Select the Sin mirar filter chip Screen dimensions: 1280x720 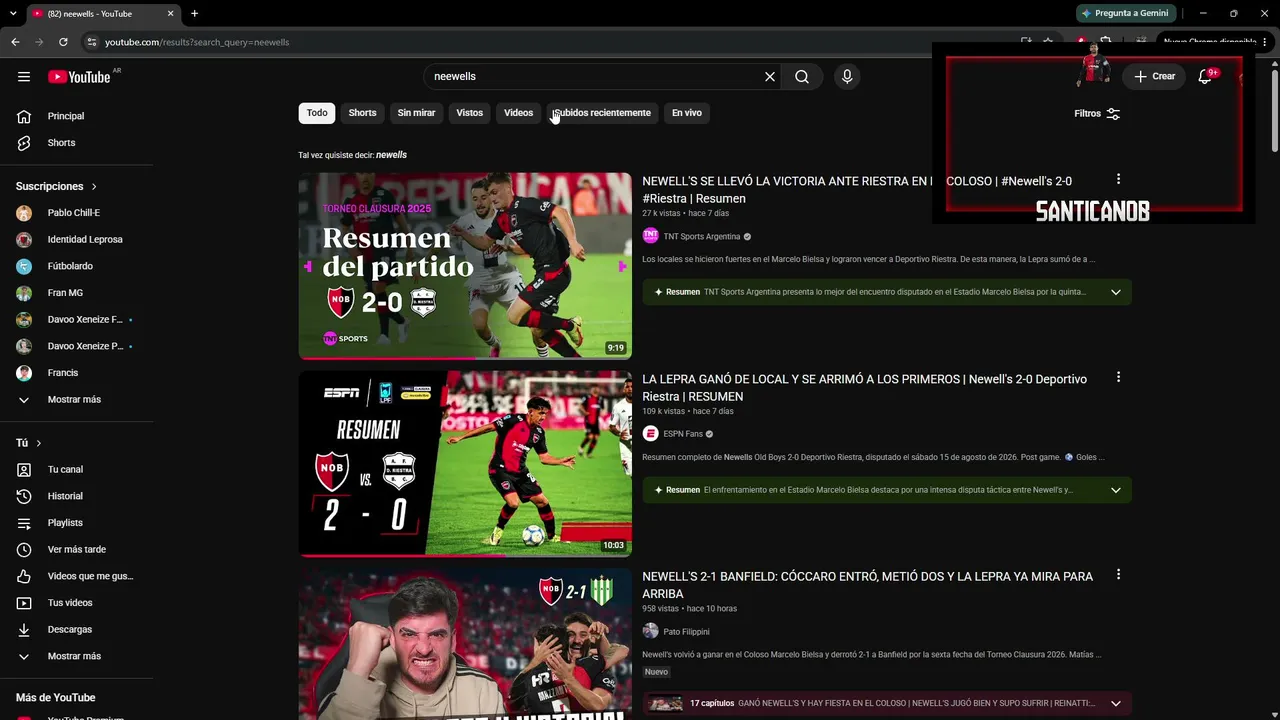click(x=416, y=113)
